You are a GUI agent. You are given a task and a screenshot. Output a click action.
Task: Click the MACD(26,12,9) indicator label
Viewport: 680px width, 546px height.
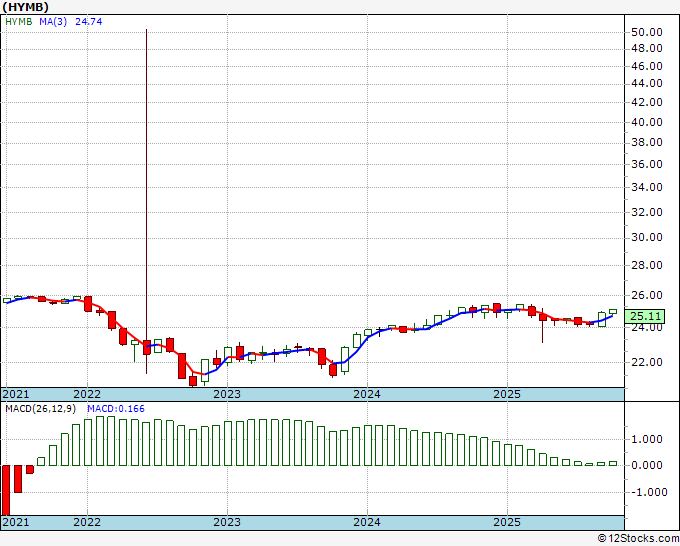(x=41, y=409)
